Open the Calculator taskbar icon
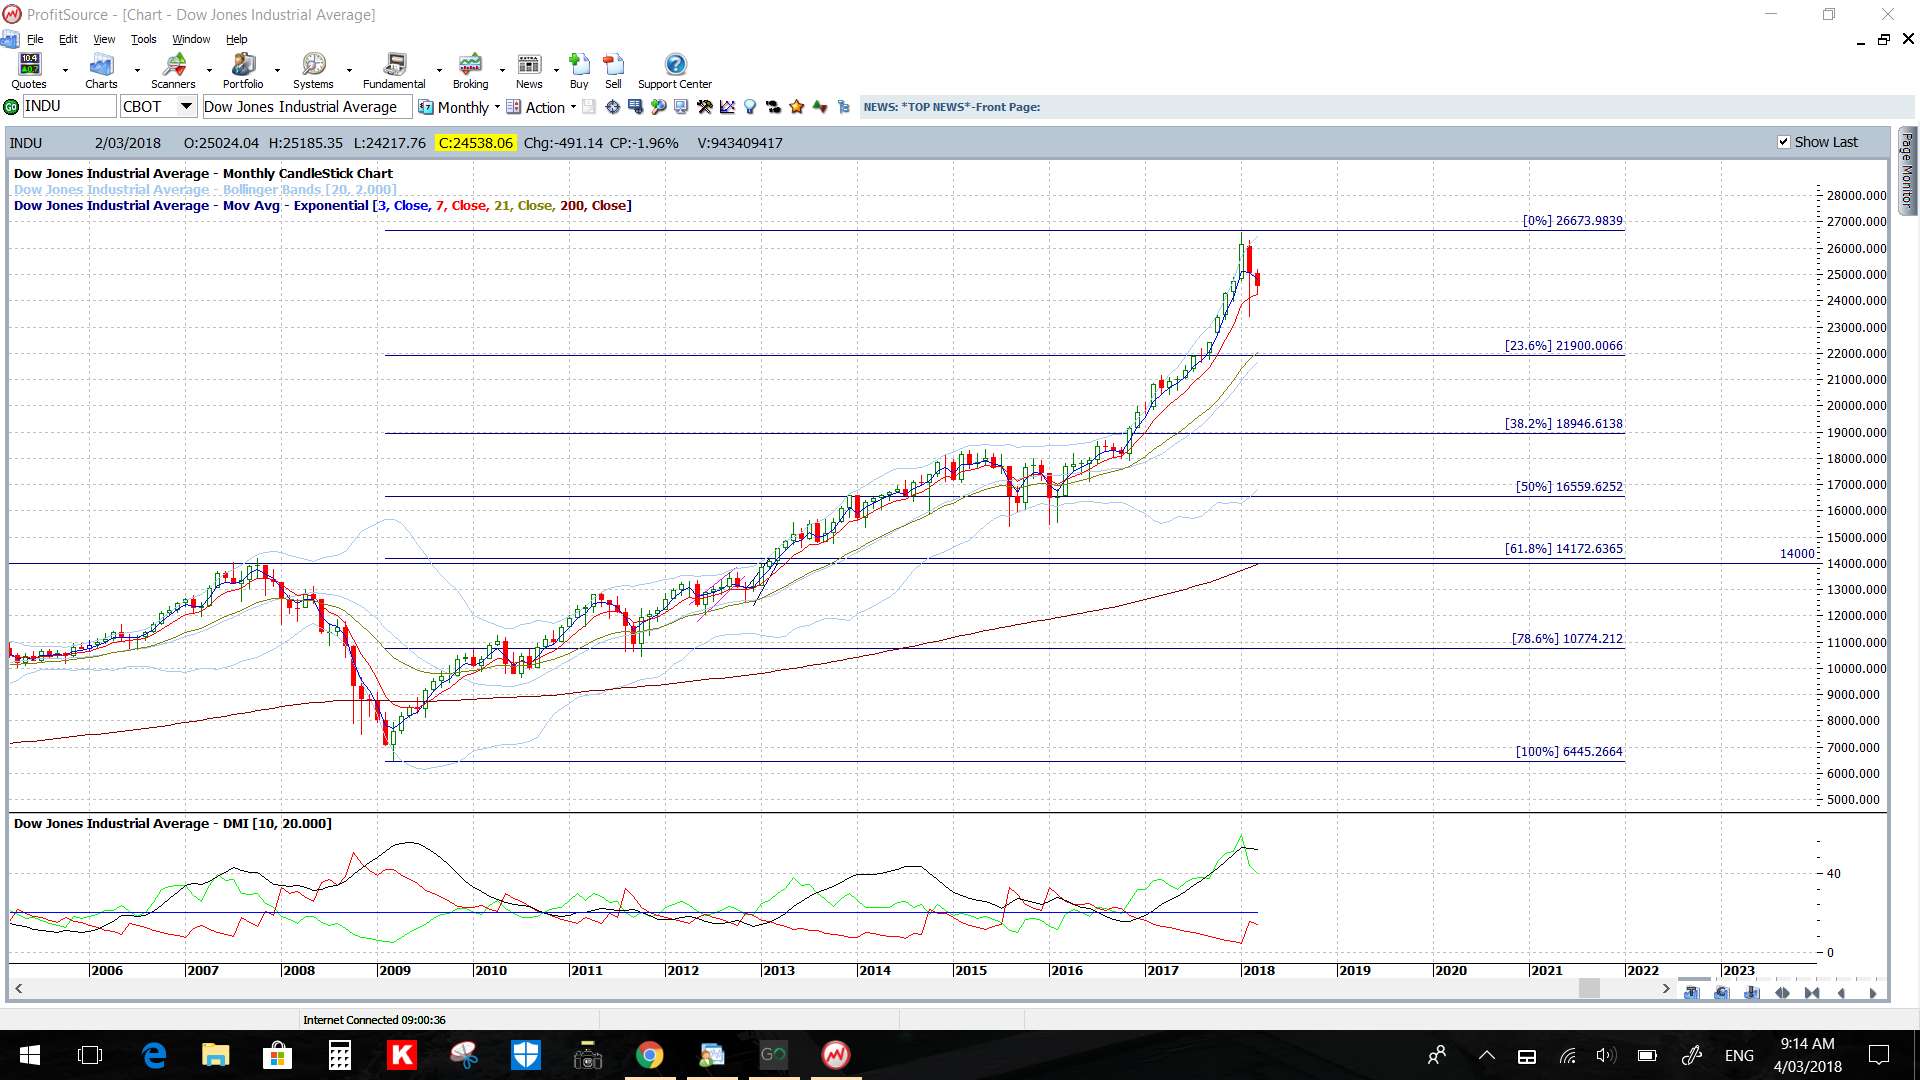Image resolution: width=1920 pixels, height=1080 pixels. pyautogui.click(x=339, y=1055)
